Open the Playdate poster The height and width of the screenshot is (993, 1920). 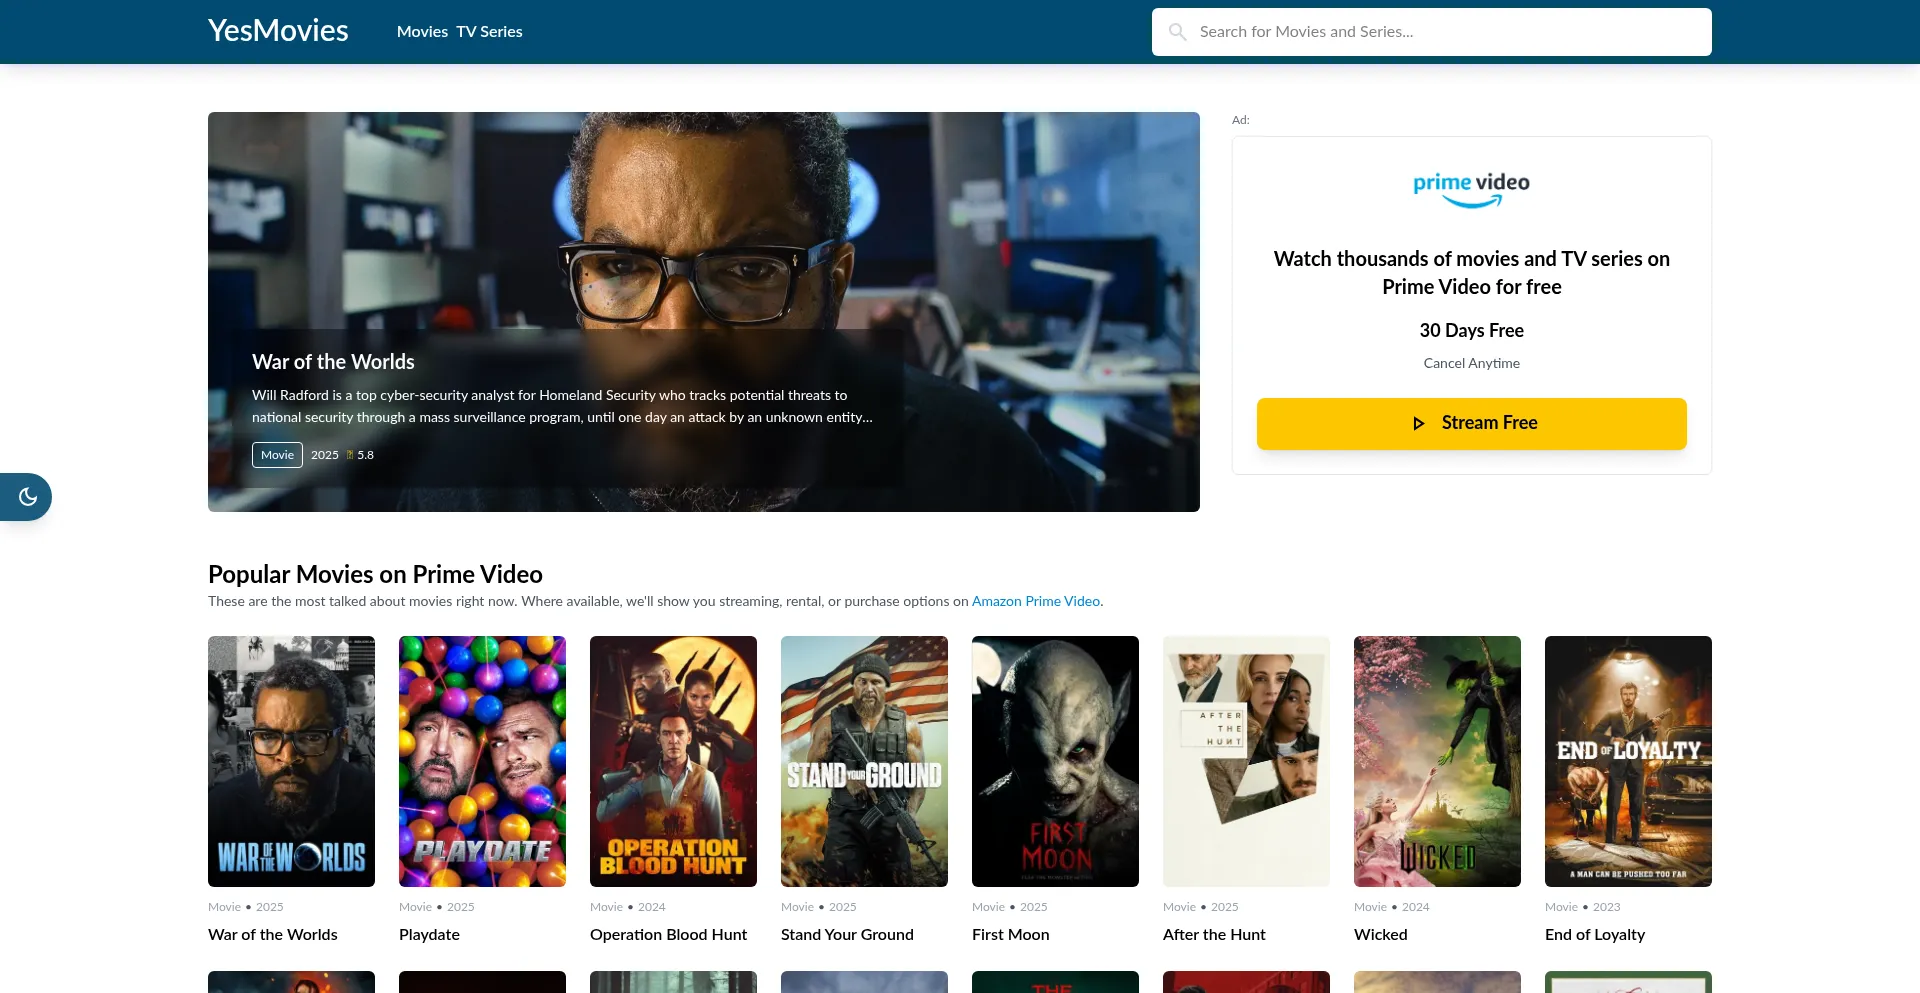482,761
